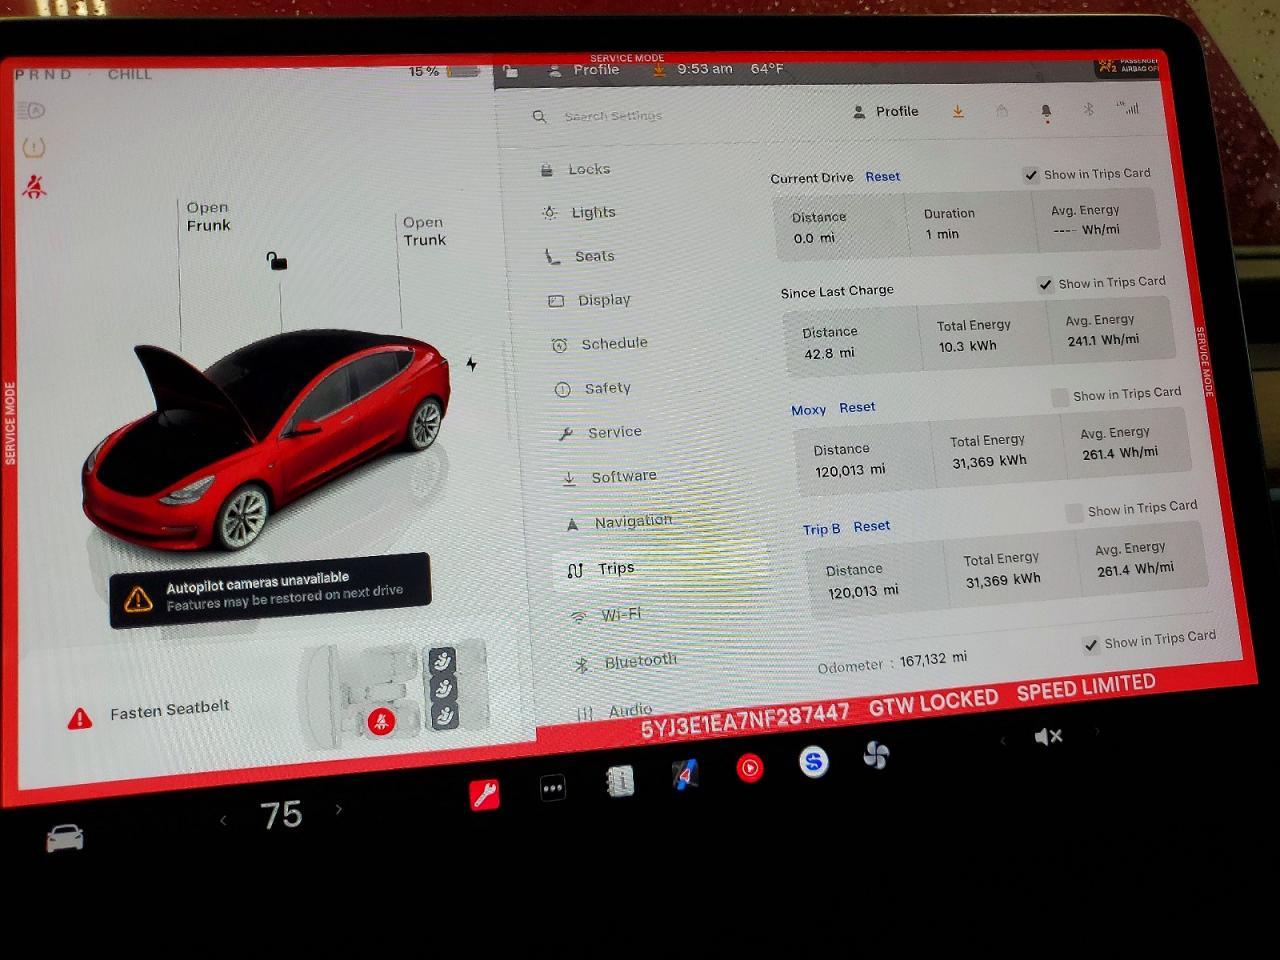
Task: Uncheck Odometer Show in Trips Card
Action: coord(1091,645)
